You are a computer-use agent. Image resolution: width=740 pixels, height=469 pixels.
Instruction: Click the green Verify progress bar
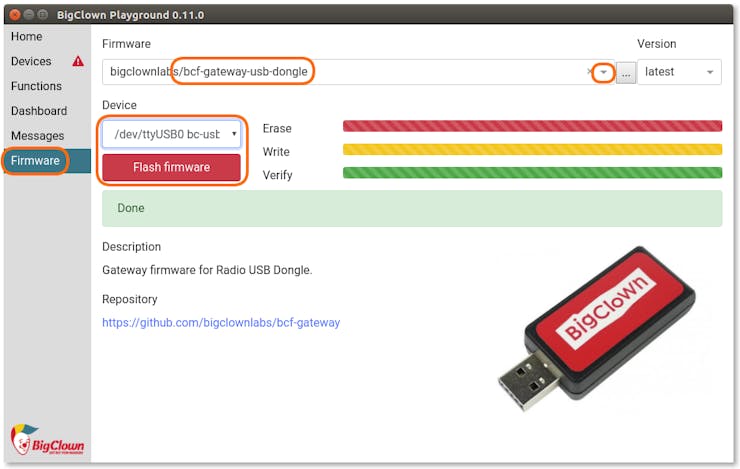tap(532, 173)
